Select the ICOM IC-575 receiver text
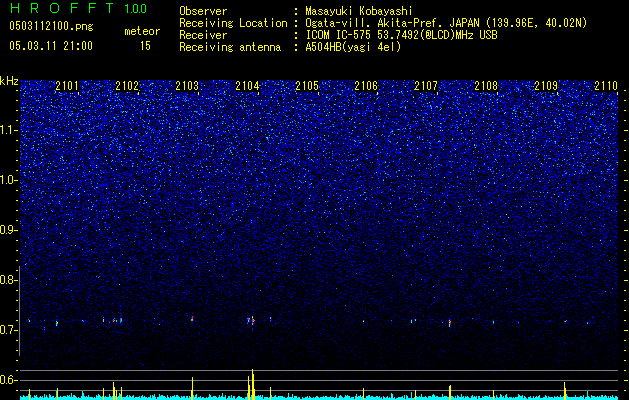629x400 pixels. pos(401,35)
